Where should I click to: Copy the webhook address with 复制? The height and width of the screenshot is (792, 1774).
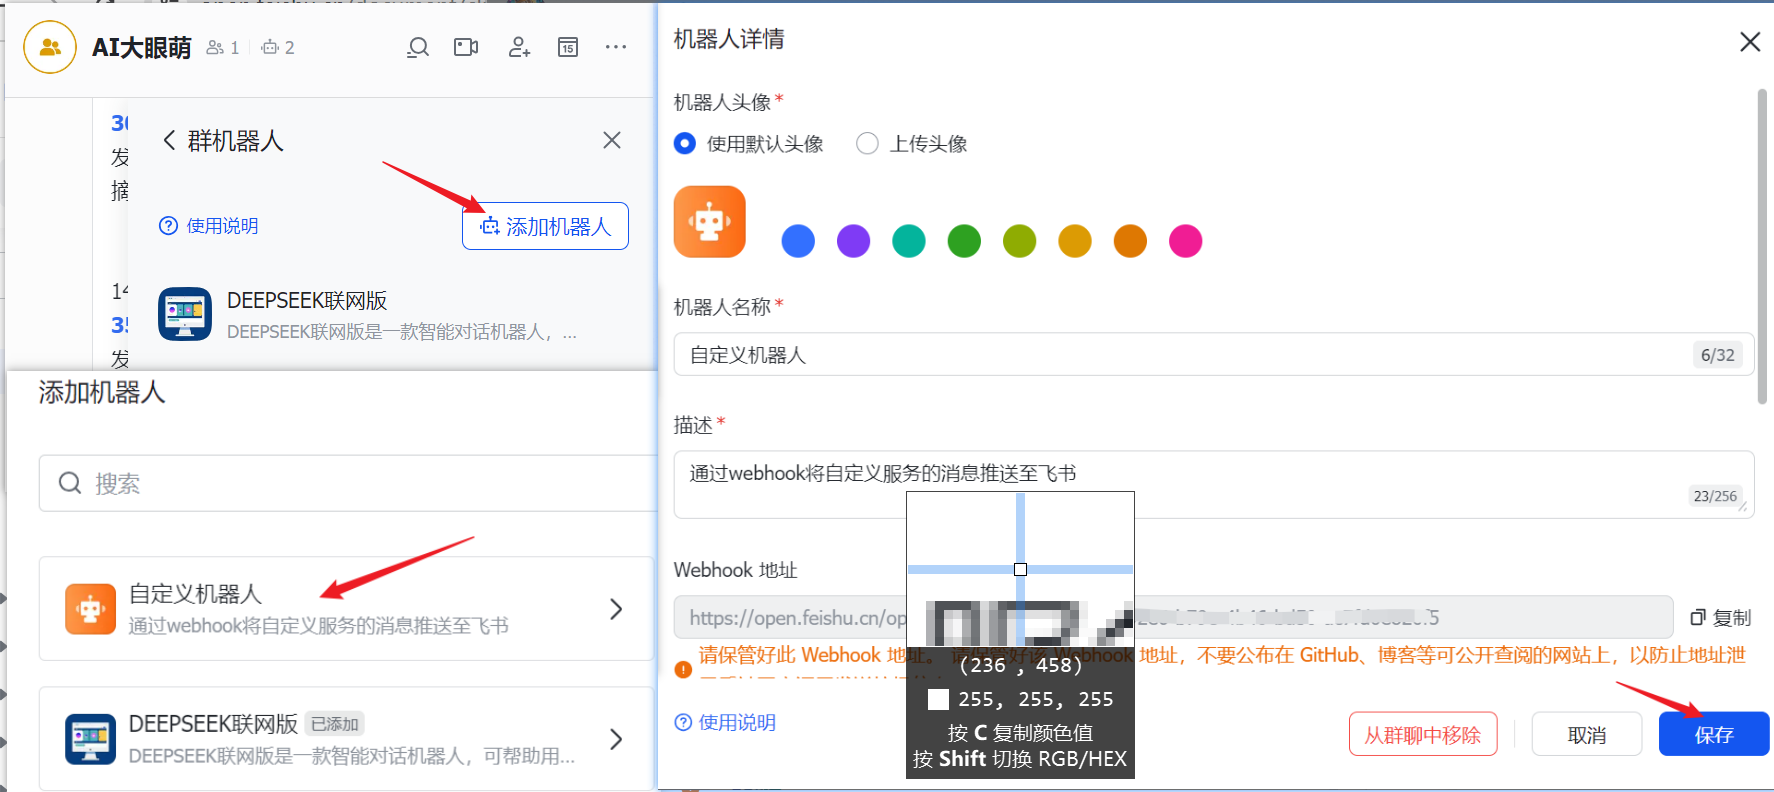(x=1720, y=618)
